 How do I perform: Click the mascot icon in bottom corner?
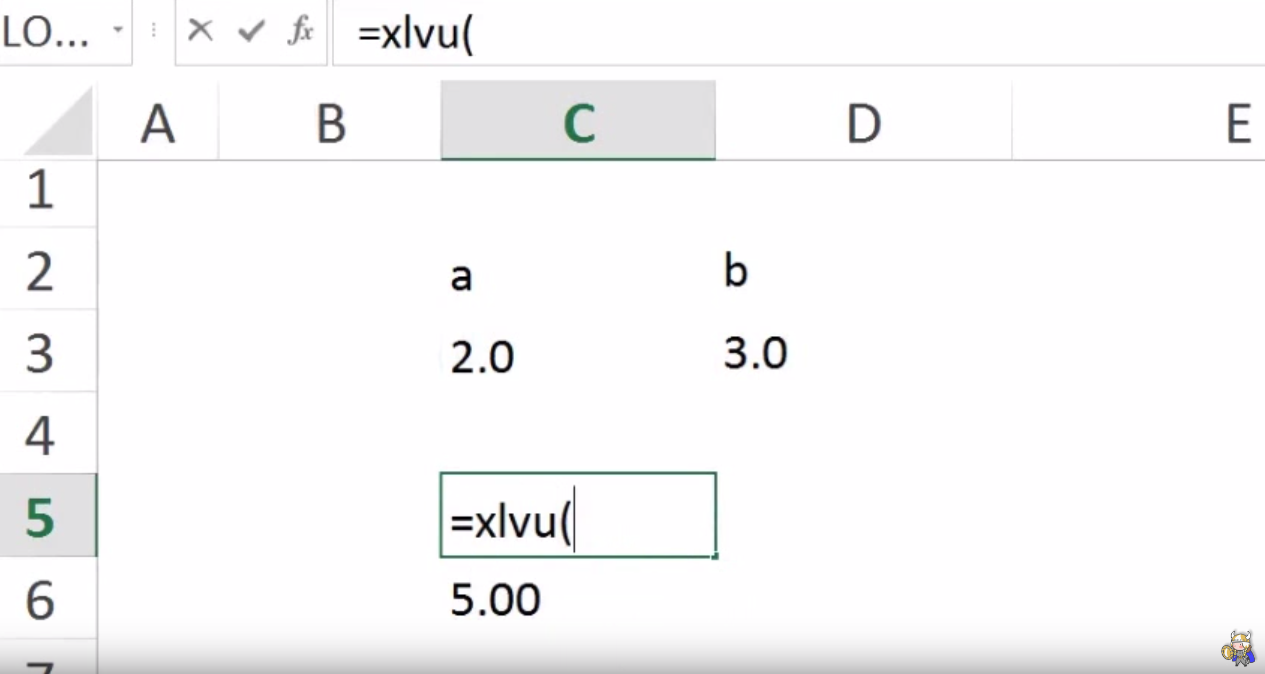coord(1237,648)
